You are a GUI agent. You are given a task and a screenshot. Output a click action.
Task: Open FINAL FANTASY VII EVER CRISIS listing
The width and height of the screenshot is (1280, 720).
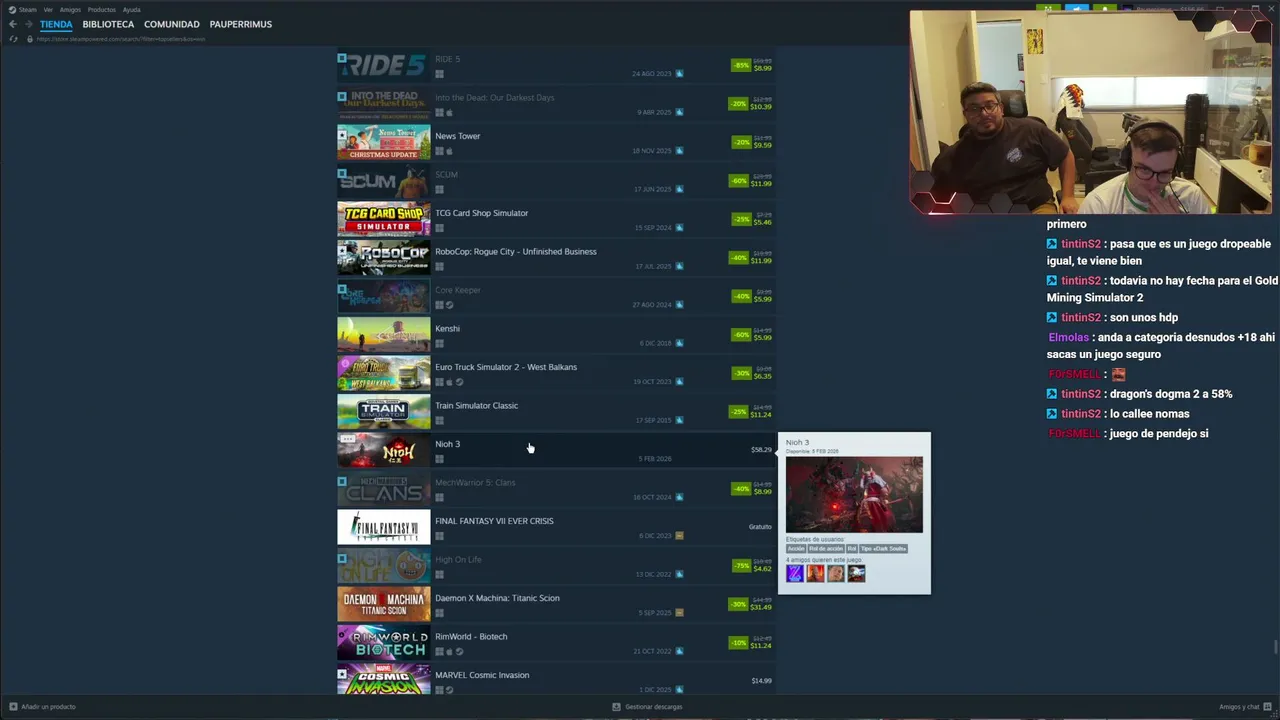click(556, 528)
